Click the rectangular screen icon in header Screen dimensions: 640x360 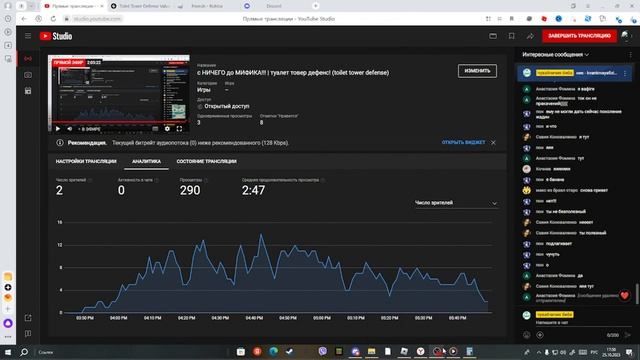click(493, 36)
